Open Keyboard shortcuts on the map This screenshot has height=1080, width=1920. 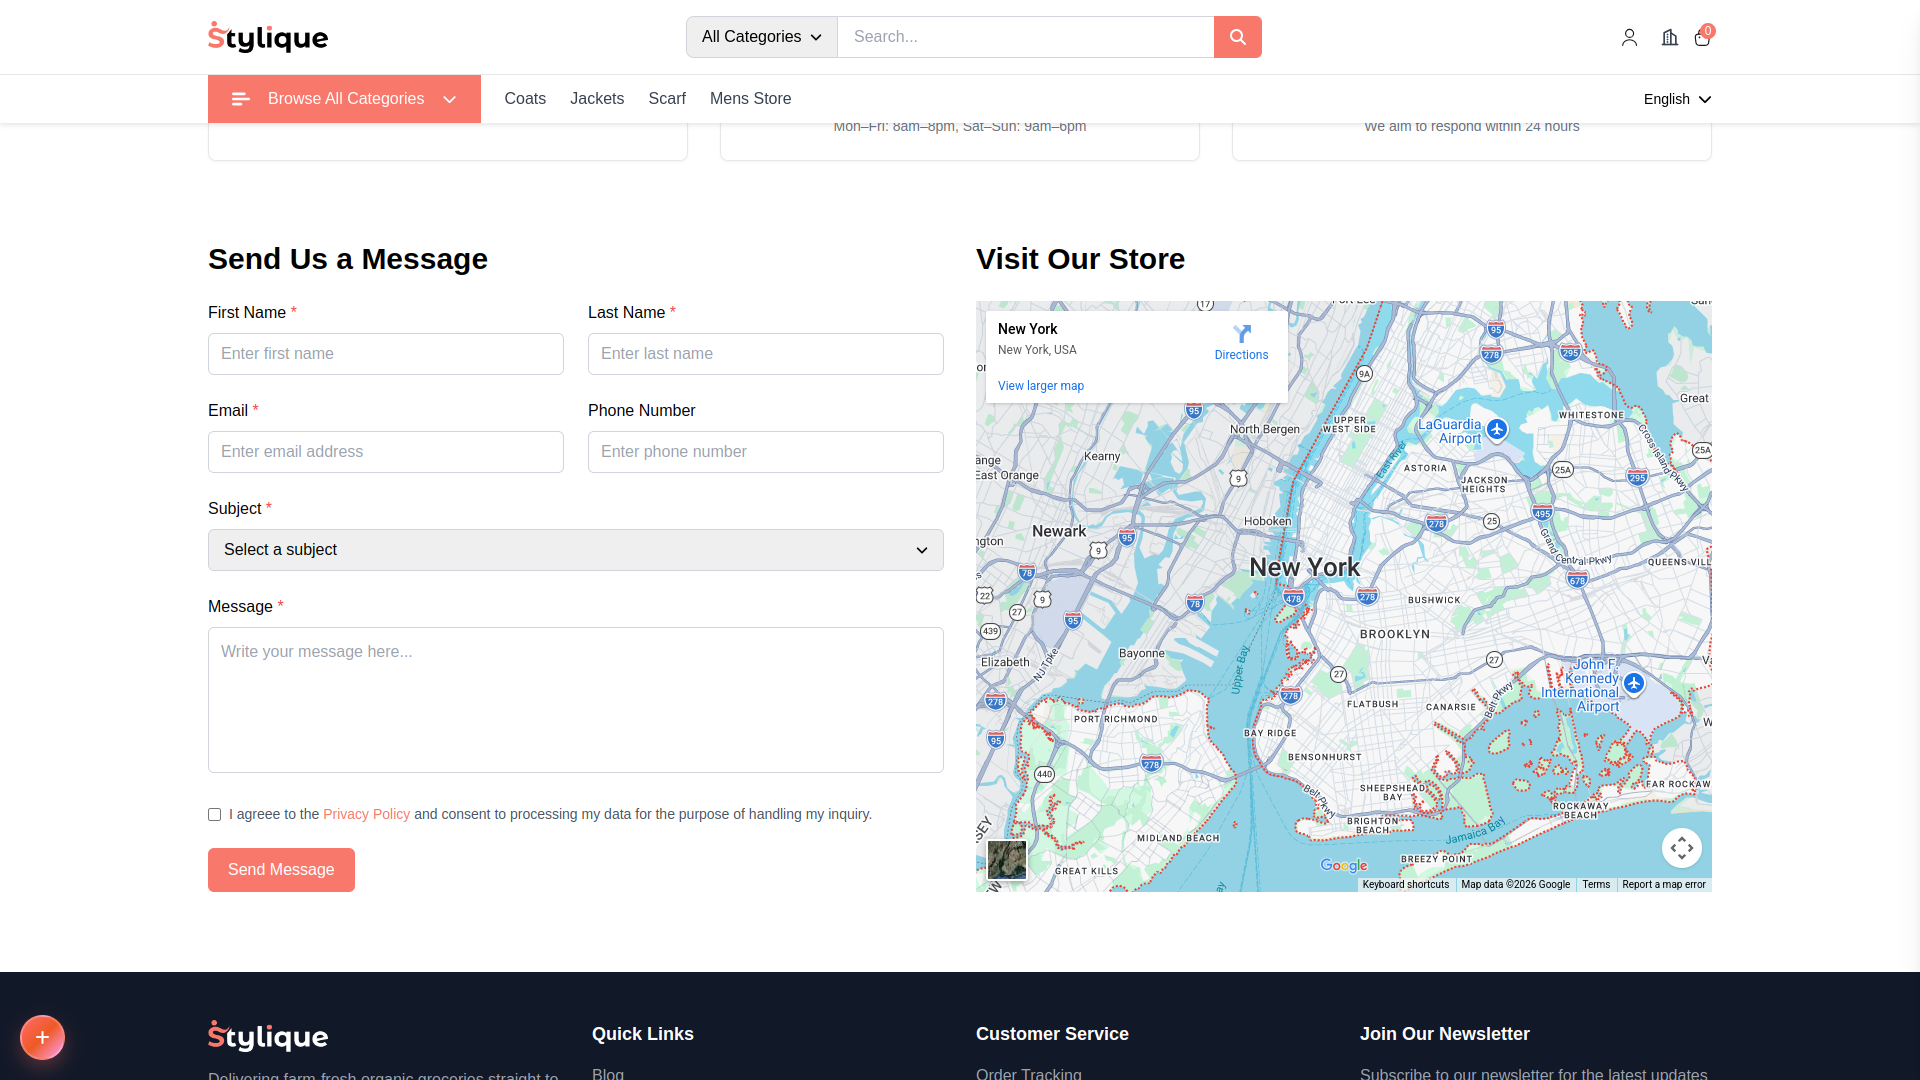coord(1405,885)
